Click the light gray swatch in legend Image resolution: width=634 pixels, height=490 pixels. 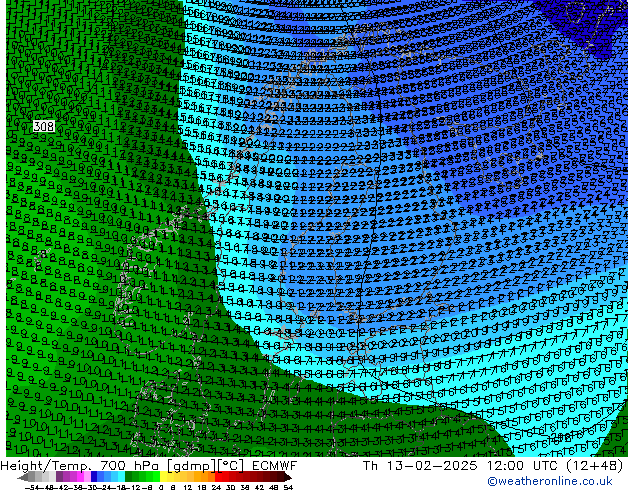click(x=52, y=477)
